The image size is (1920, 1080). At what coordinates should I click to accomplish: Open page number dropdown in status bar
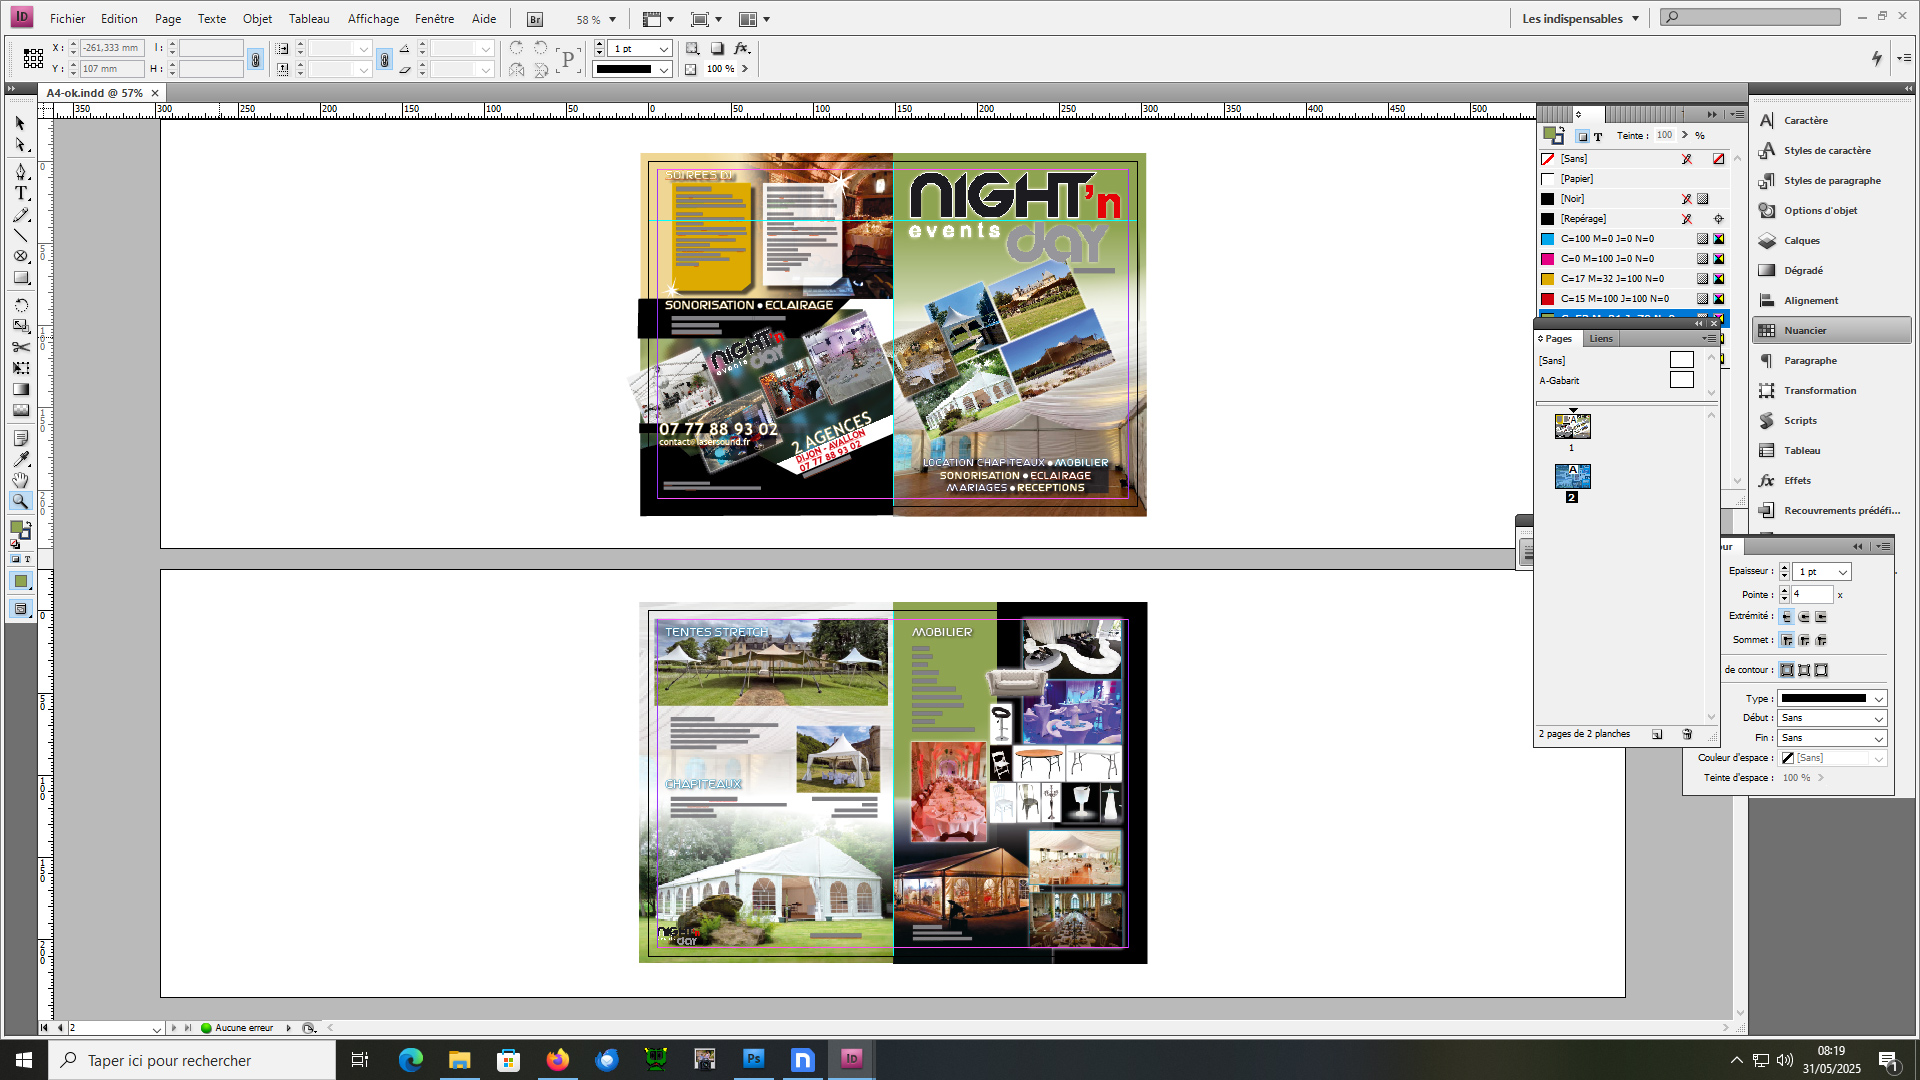156,1028
